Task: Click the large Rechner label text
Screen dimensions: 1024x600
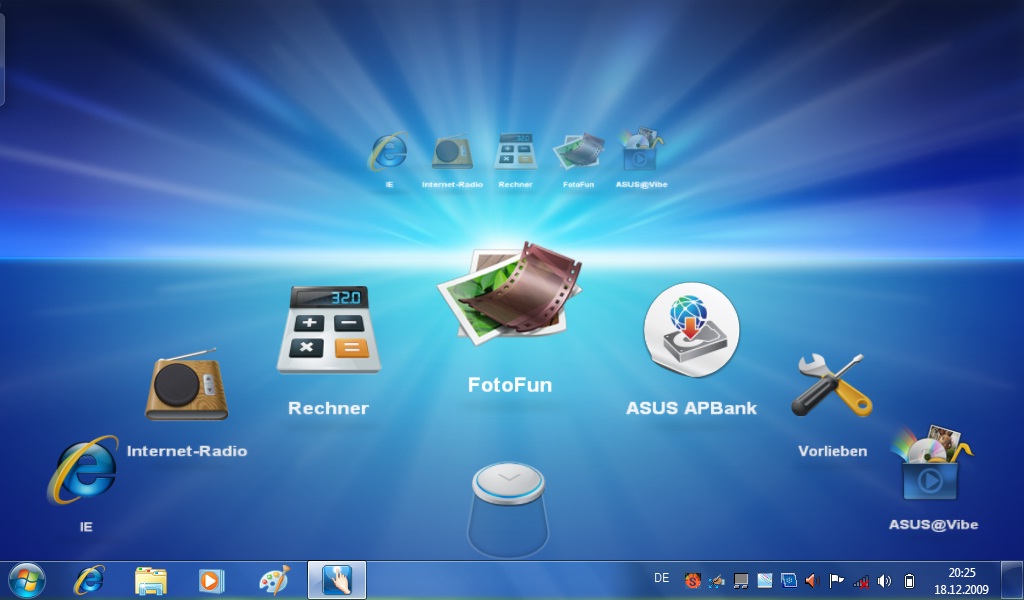Action: [x=328, y=408]
